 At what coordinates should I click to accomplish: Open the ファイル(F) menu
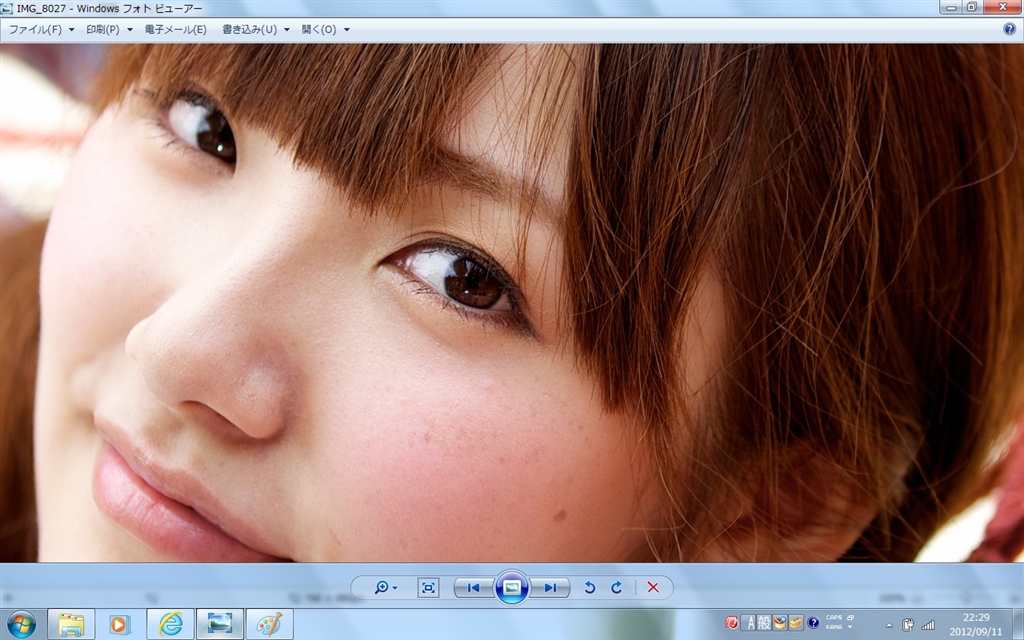41,29
